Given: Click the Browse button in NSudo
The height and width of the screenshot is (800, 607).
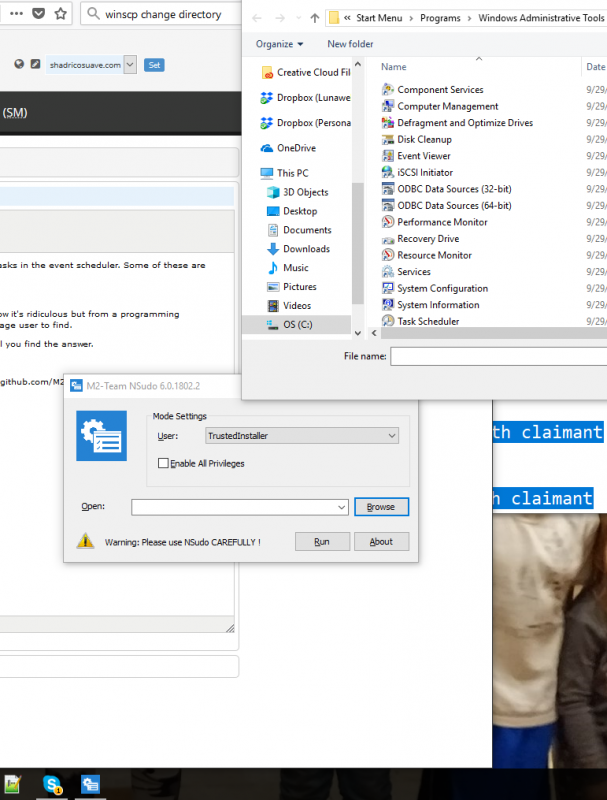Looking at the screenshot, I should 382,507.
